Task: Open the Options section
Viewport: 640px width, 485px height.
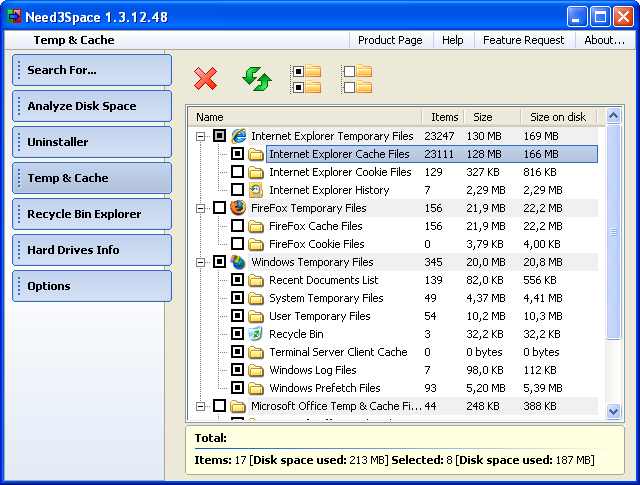Action: coord(92,286)
